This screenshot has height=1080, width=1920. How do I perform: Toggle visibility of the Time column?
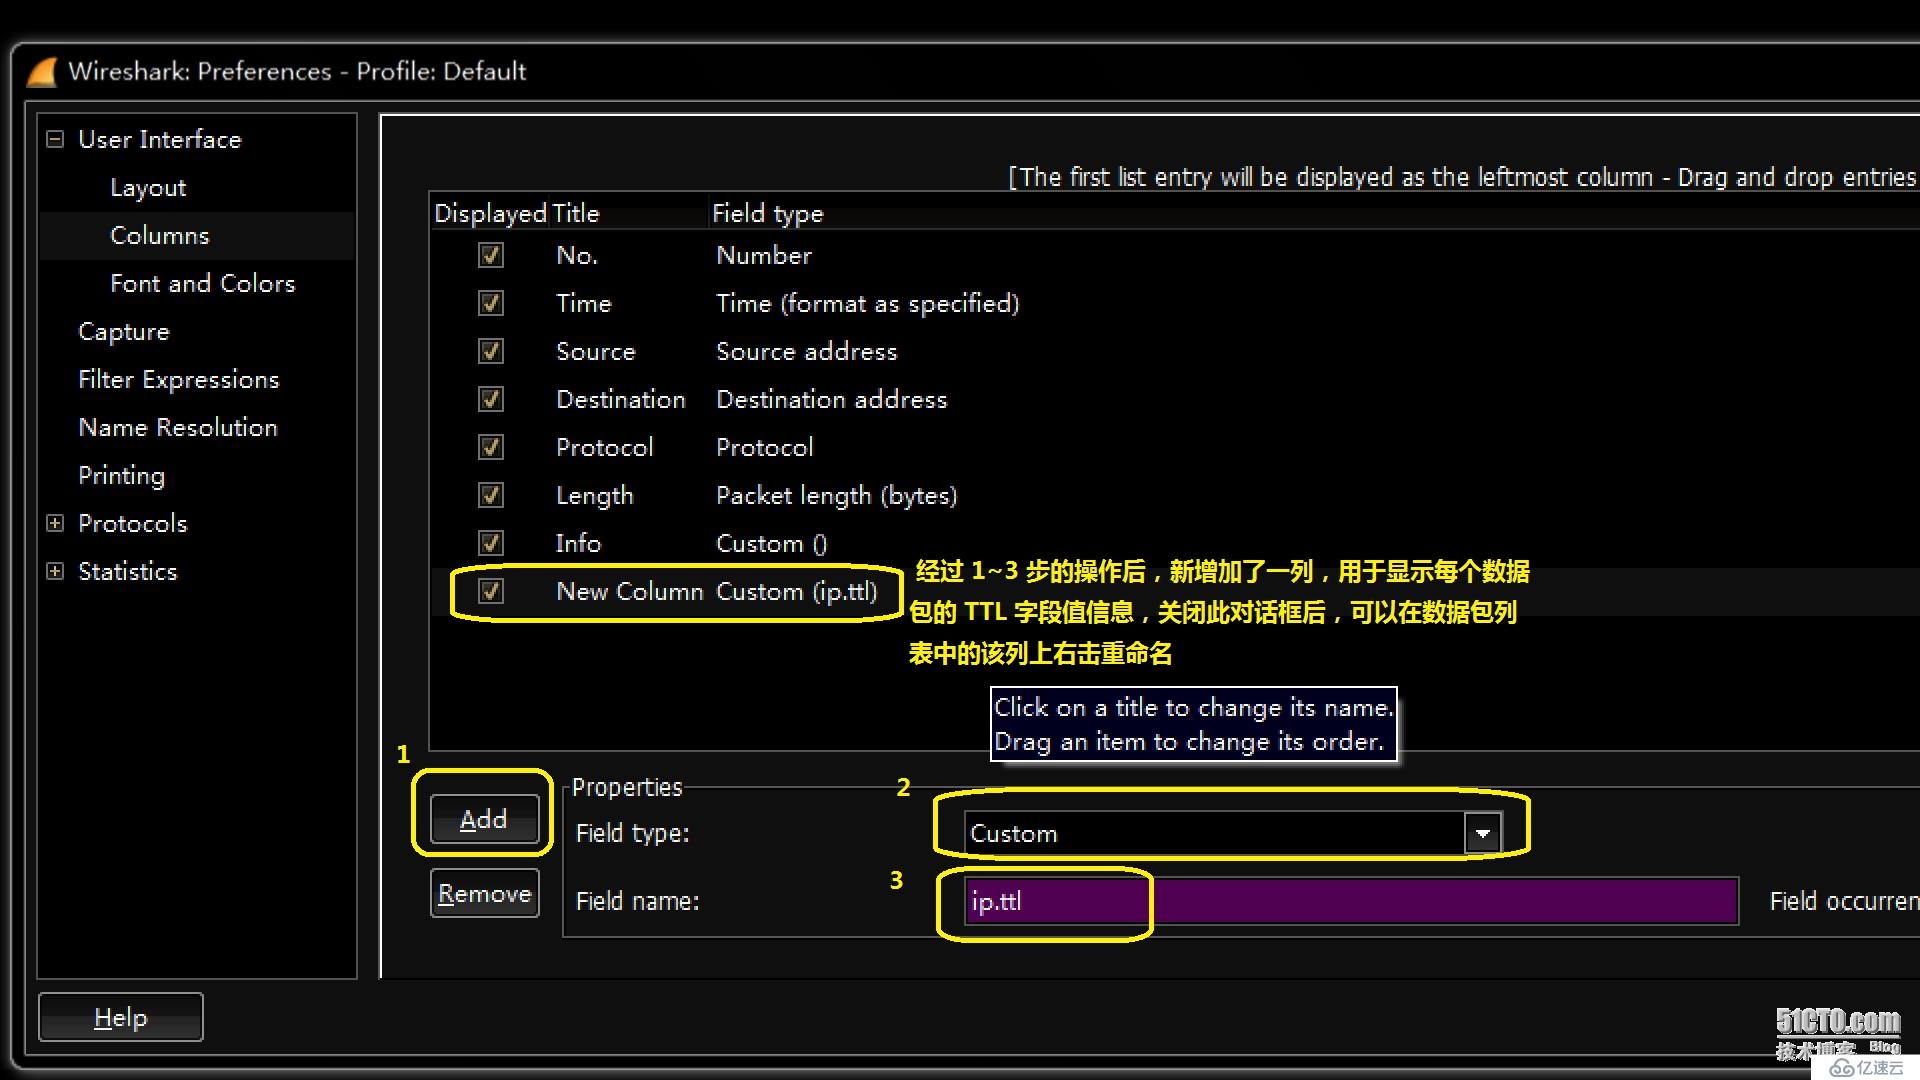pyautogui.click(x=489, y=302)
